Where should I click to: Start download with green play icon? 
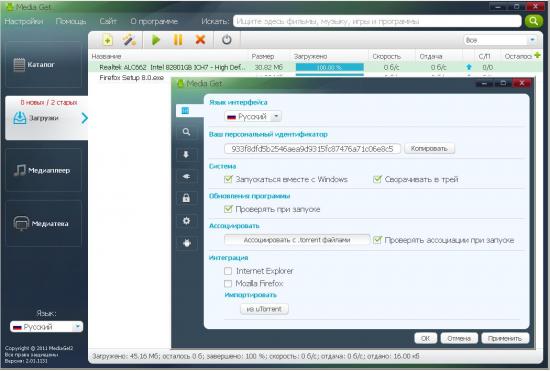click(x=156, y=40)
